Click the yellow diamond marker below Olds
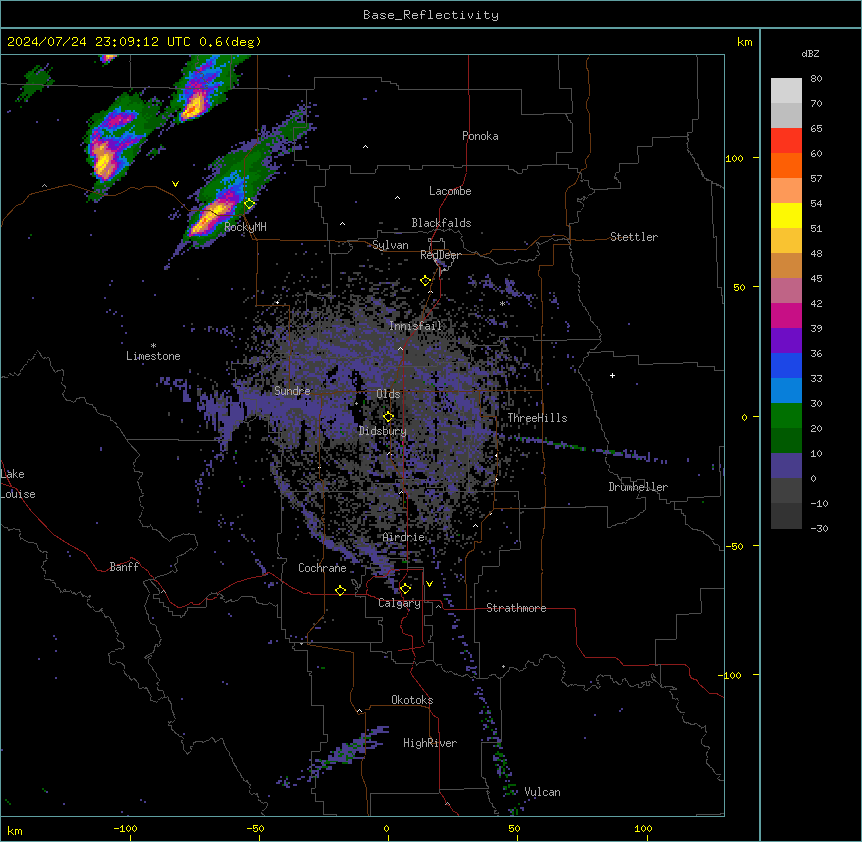862x842 pixels. click(388, 416)
